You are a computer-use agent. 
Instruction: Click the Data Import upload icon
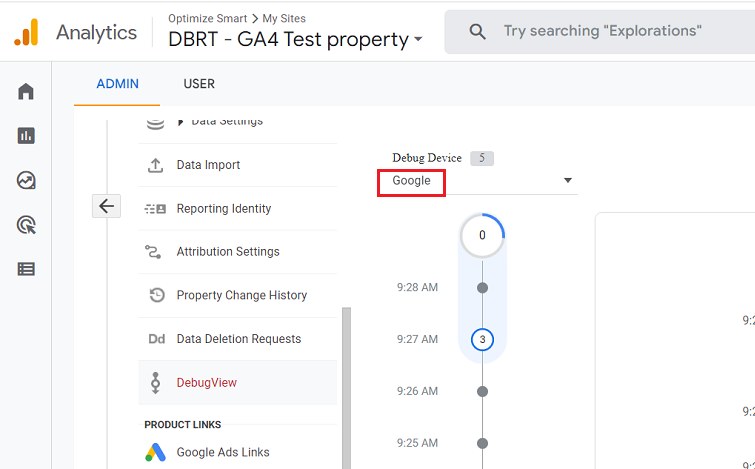point(155,165)
